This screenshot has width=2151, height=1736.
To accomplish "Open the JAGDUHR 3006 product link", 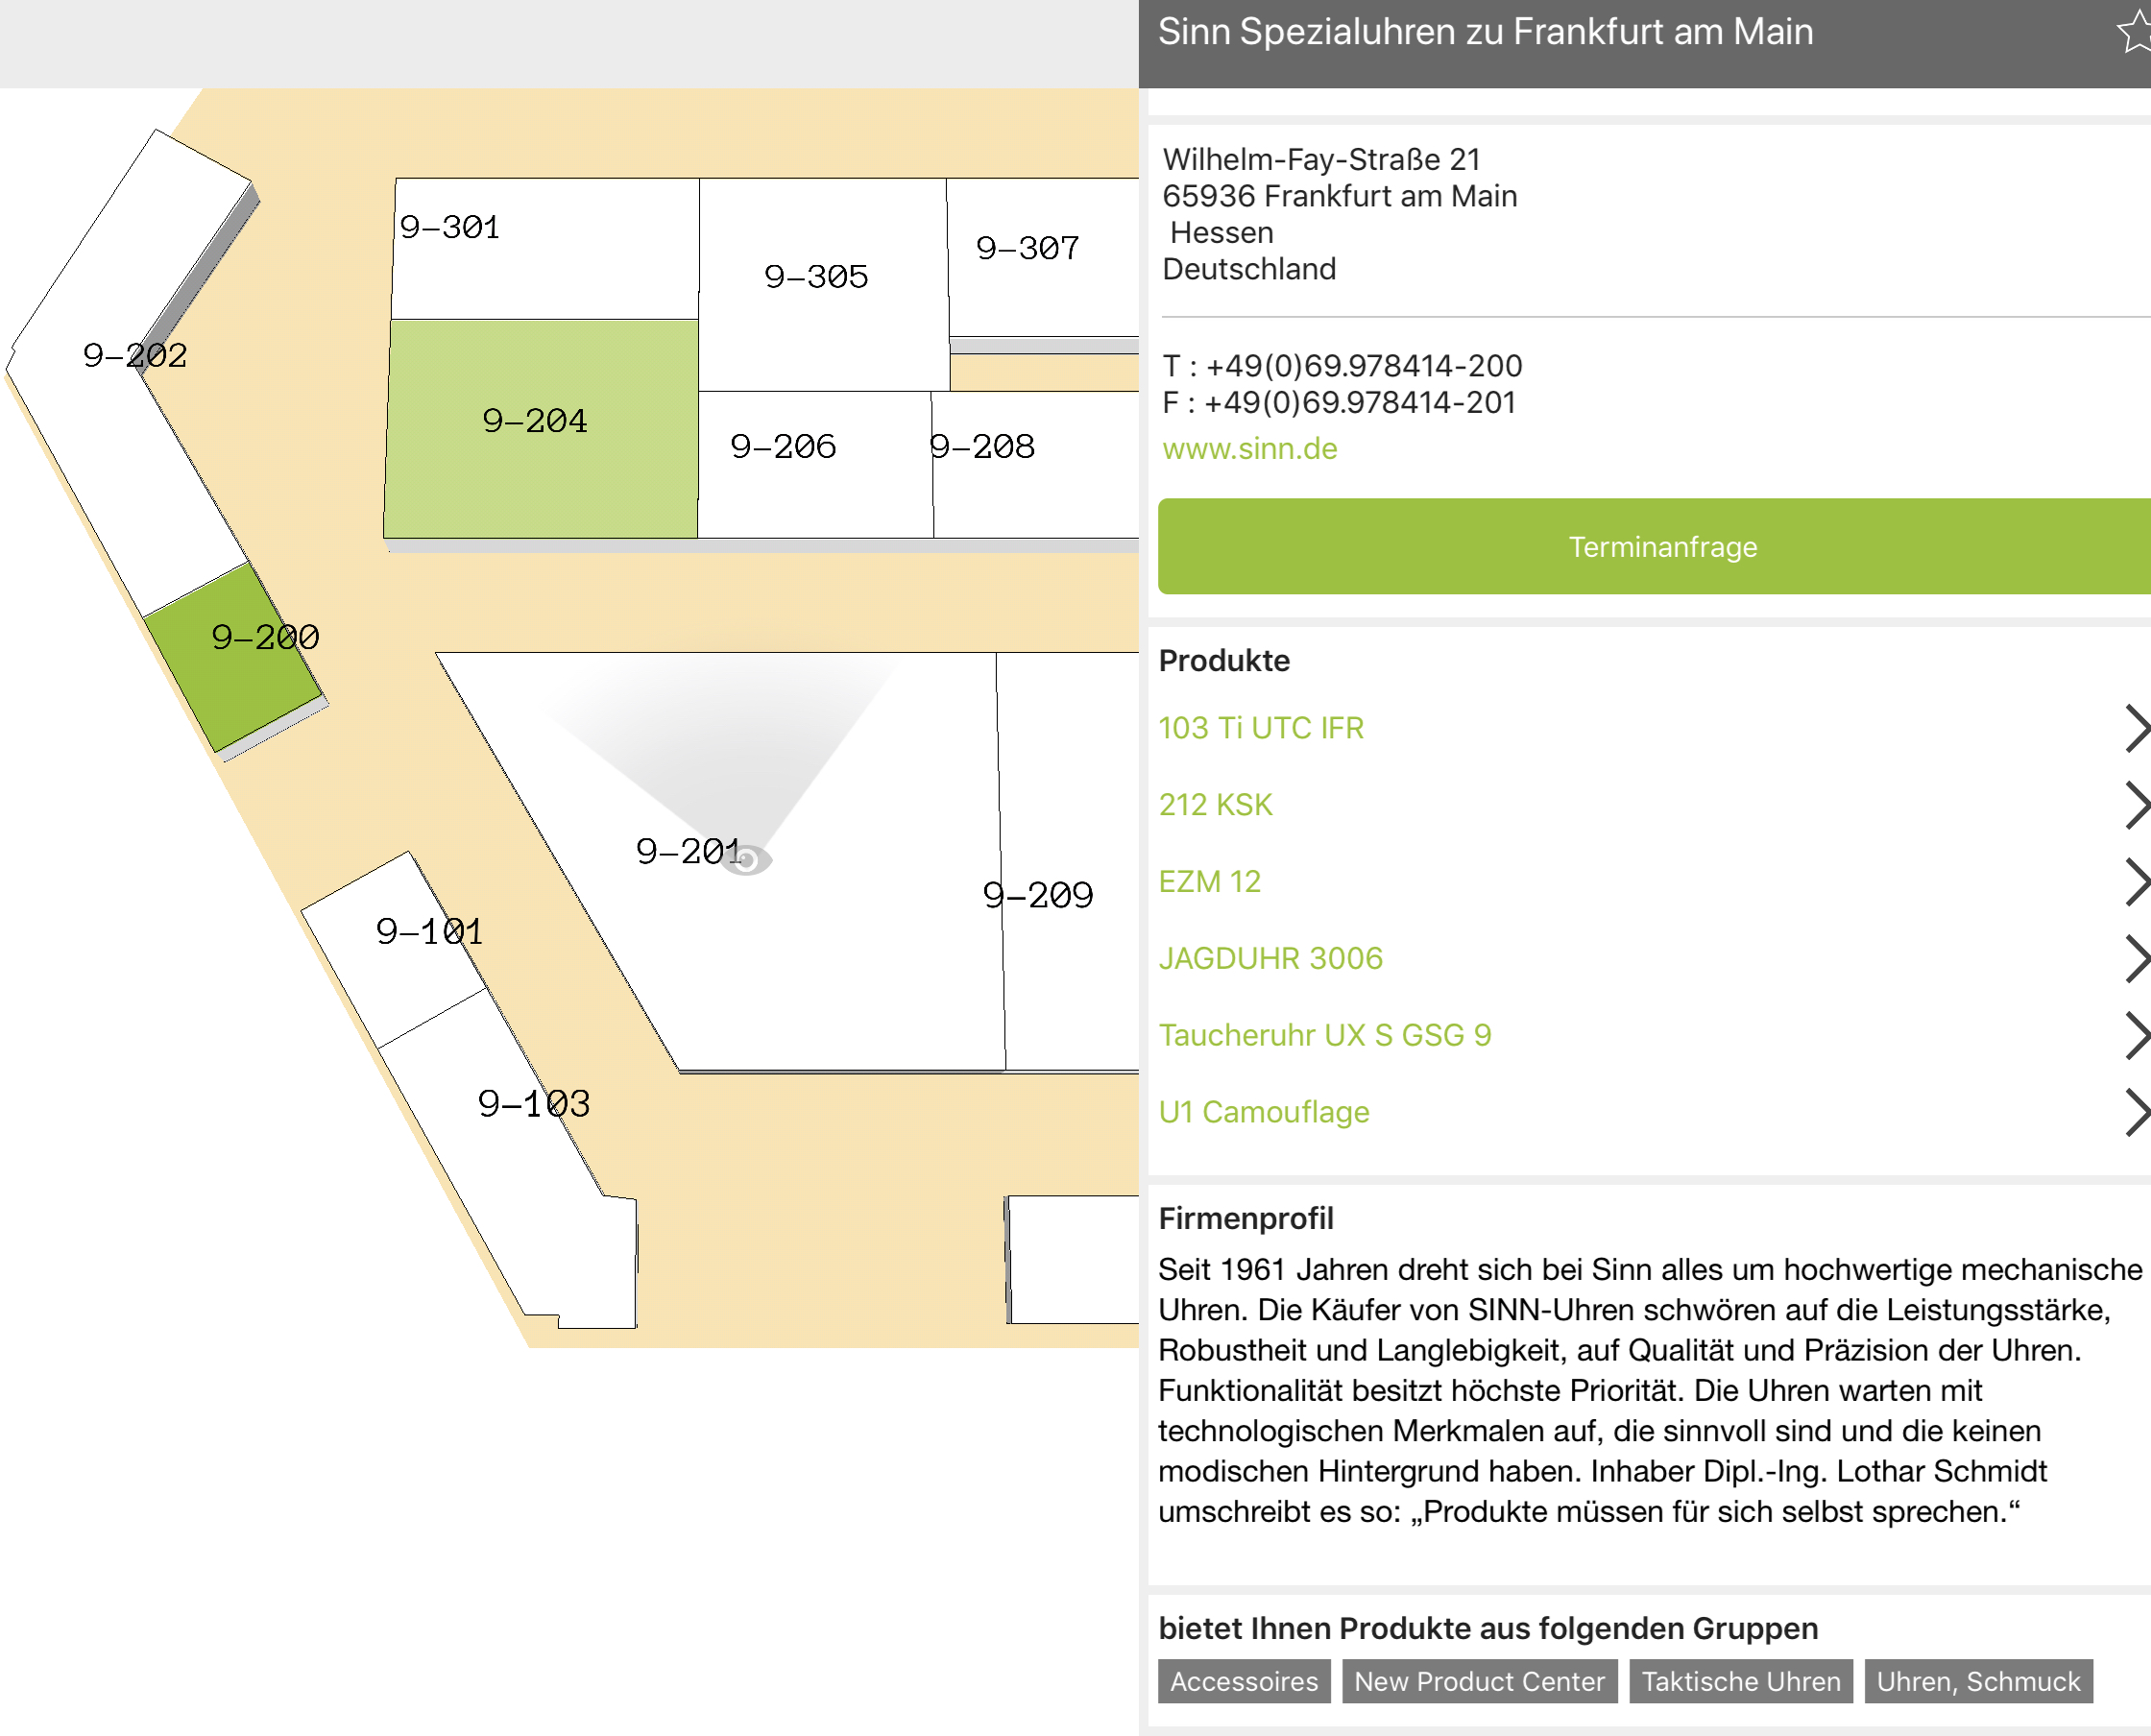I will click(1270, 958).
